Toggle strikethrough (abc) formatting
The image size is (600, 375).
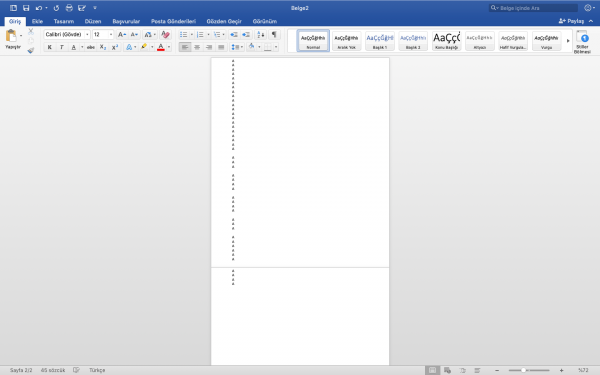tap(91, 47)
